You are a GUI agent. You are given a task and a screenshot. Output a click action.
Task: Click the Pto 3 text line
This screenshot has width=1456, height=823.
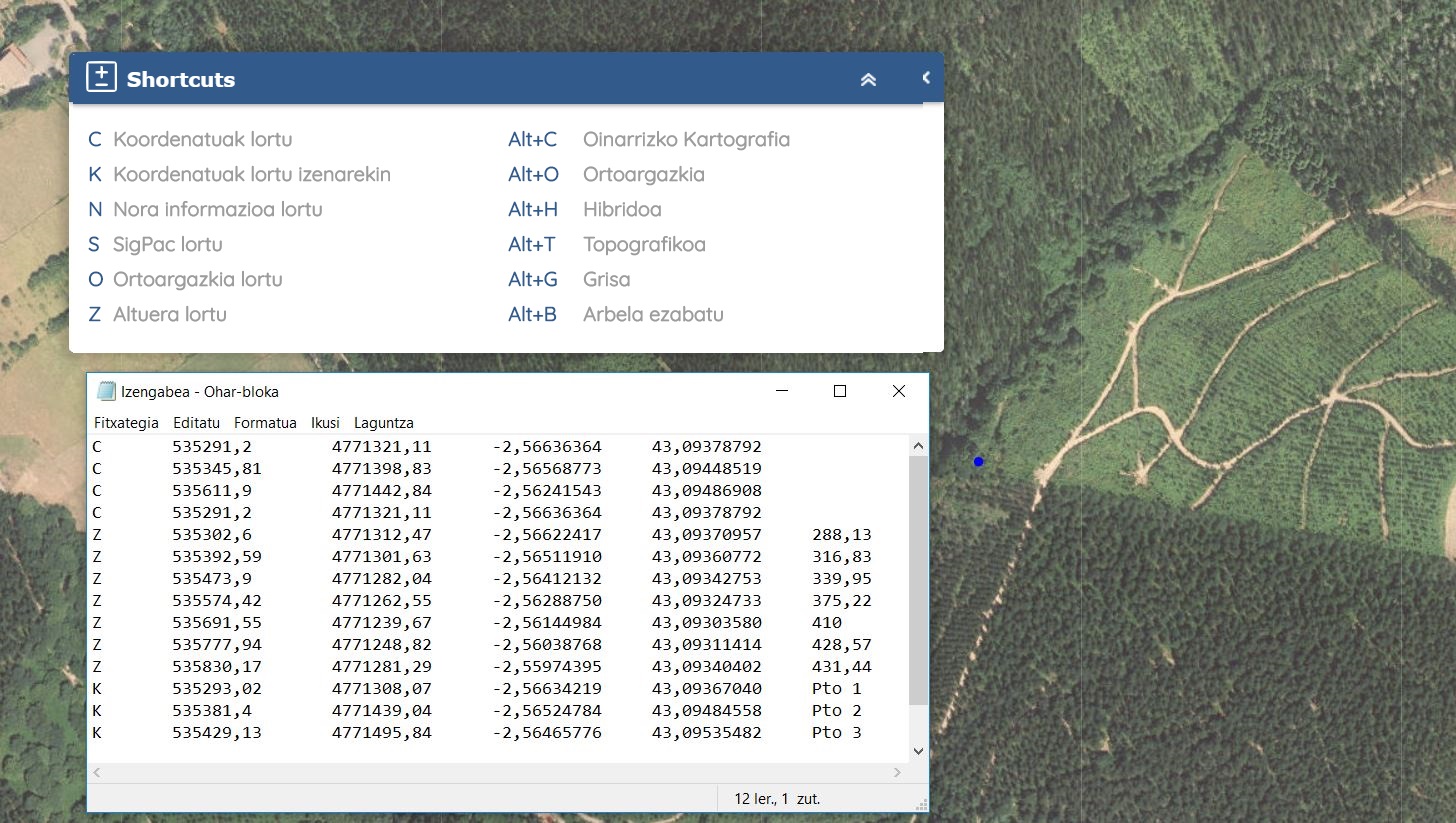click(x=836, y=733)
